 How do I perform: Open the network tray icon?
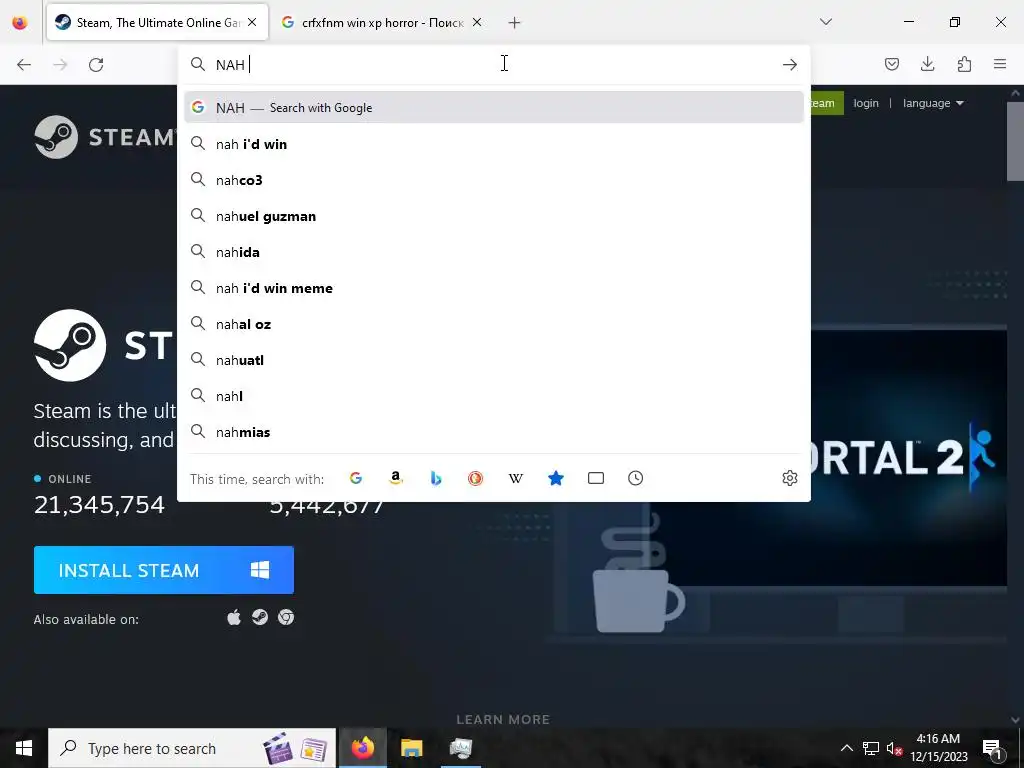pyautogui.click(x=871, y=748)
